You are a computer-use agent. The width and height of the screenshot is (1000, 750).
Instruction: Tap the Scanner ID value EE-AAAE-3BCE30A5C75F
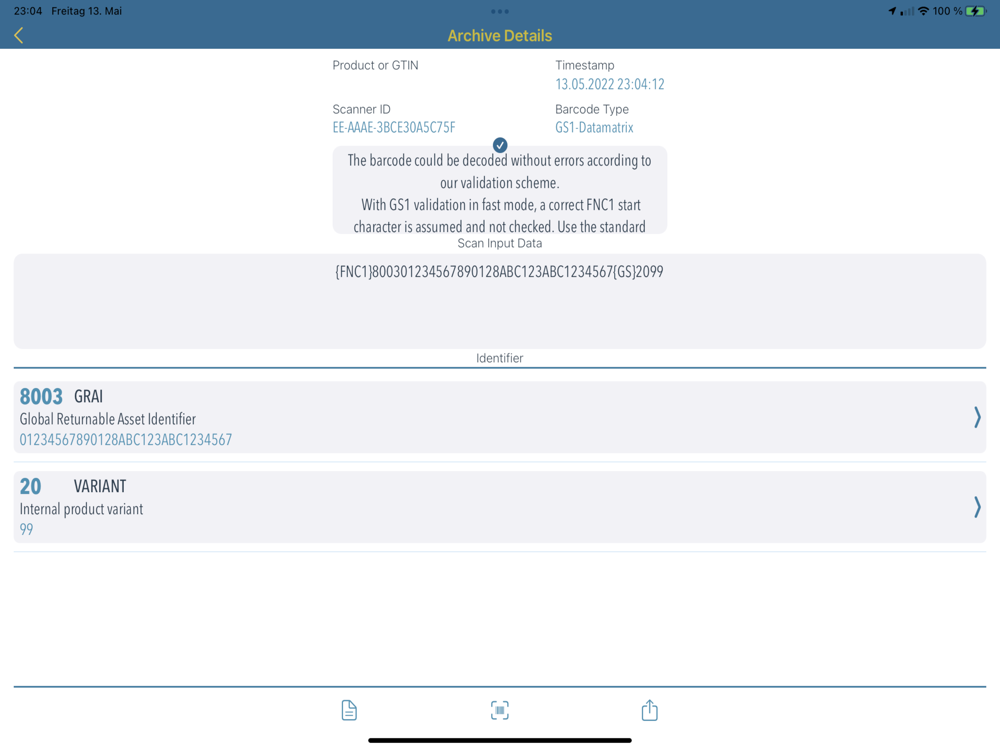[x=394, y=128]
